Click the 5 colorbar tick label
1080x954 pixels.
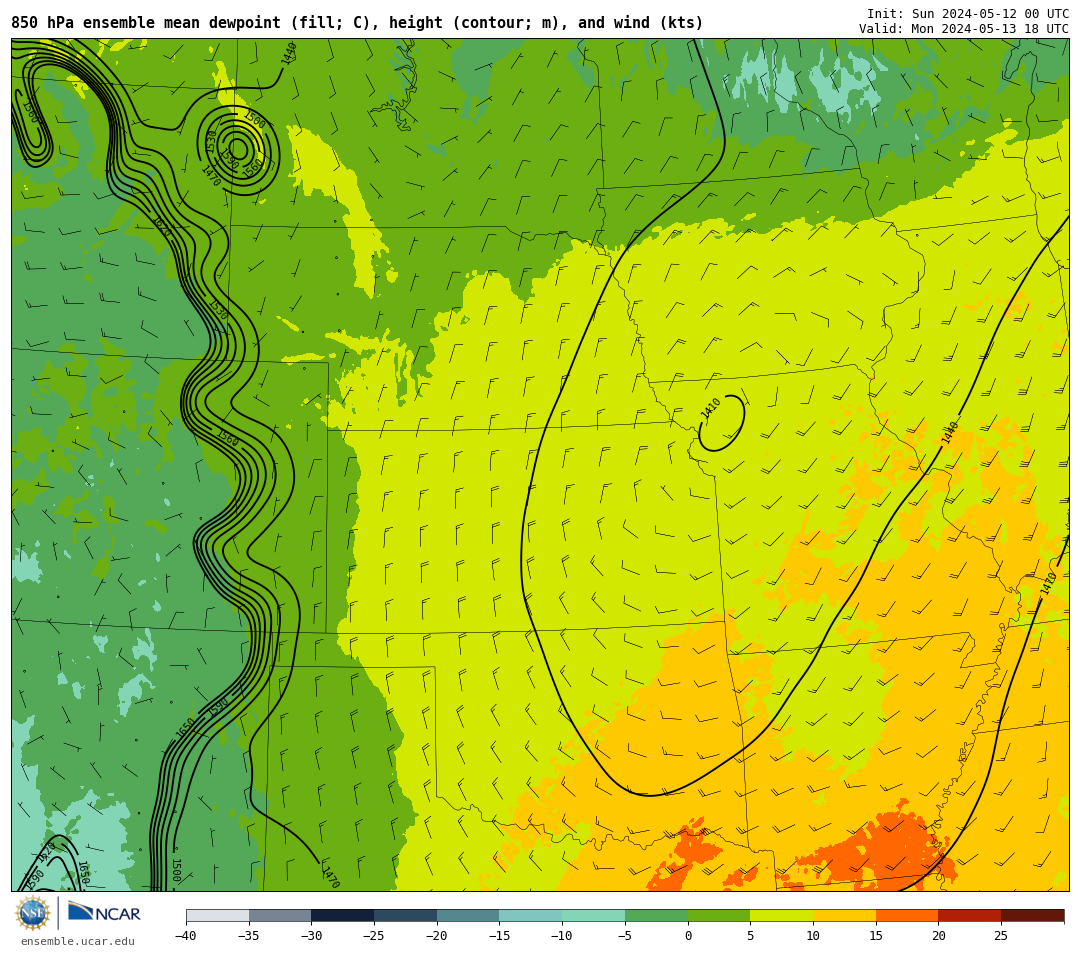(750, 935)
